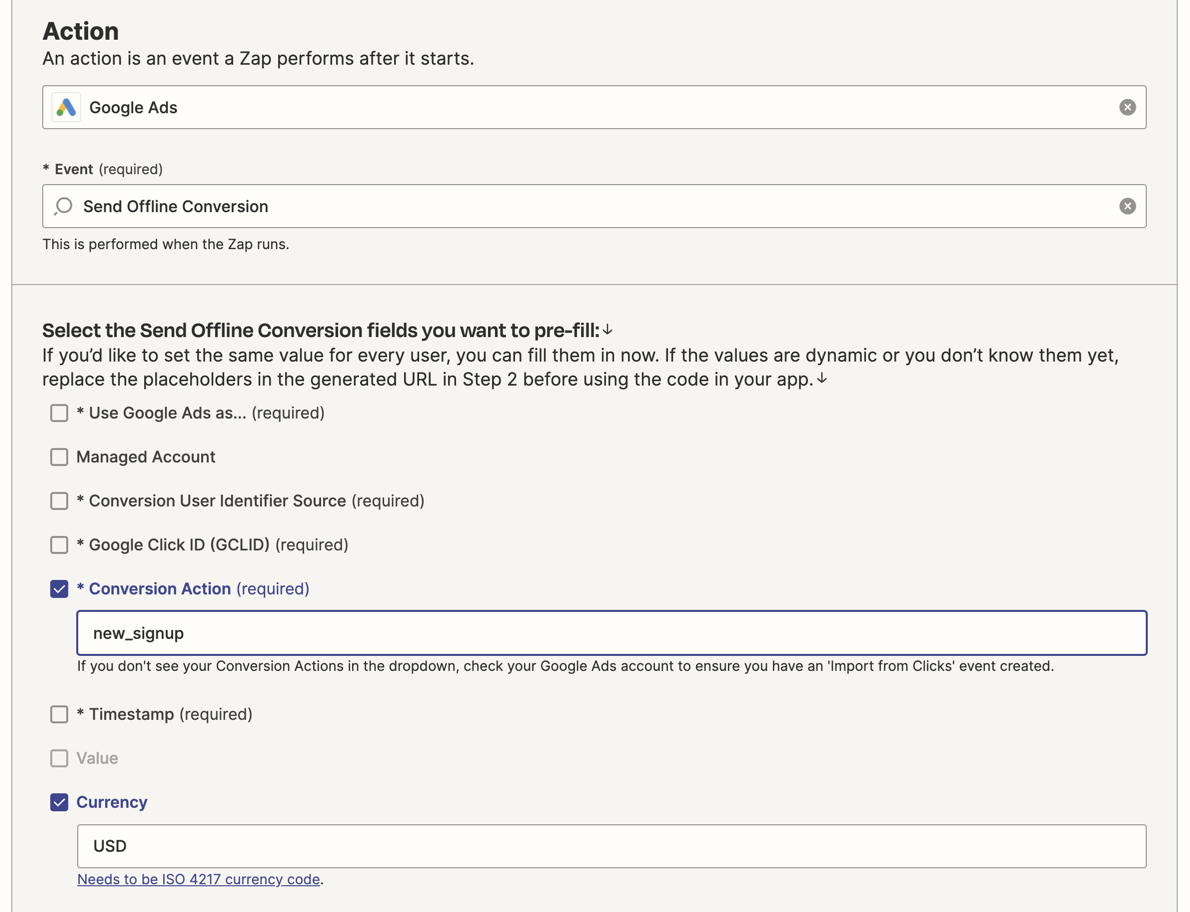Screen dimensions: 1190x912
Task: Click the Google Ads logo icon
Action: click(x=66, y=108)
